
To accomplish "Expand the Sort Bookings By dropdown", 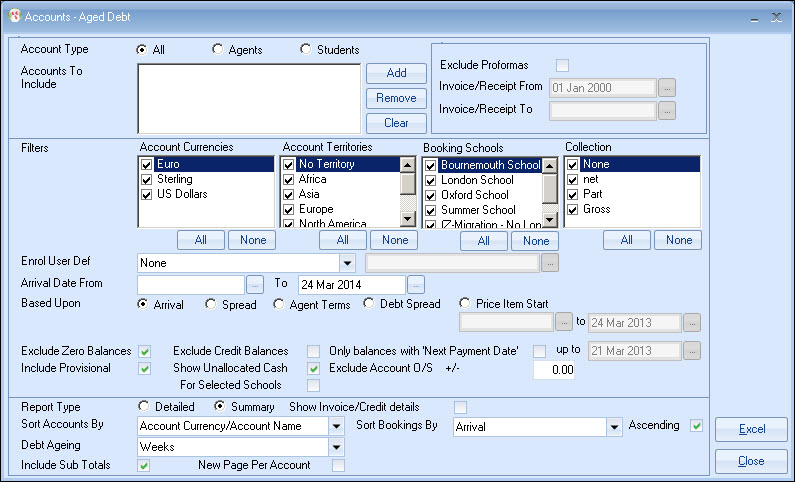I will click(x=614, y=427).
